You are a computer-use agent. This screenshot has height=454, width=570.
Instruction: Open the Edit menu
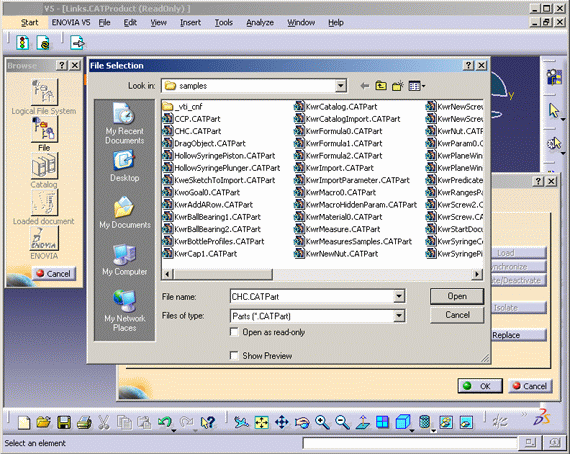tap(130, 23)
